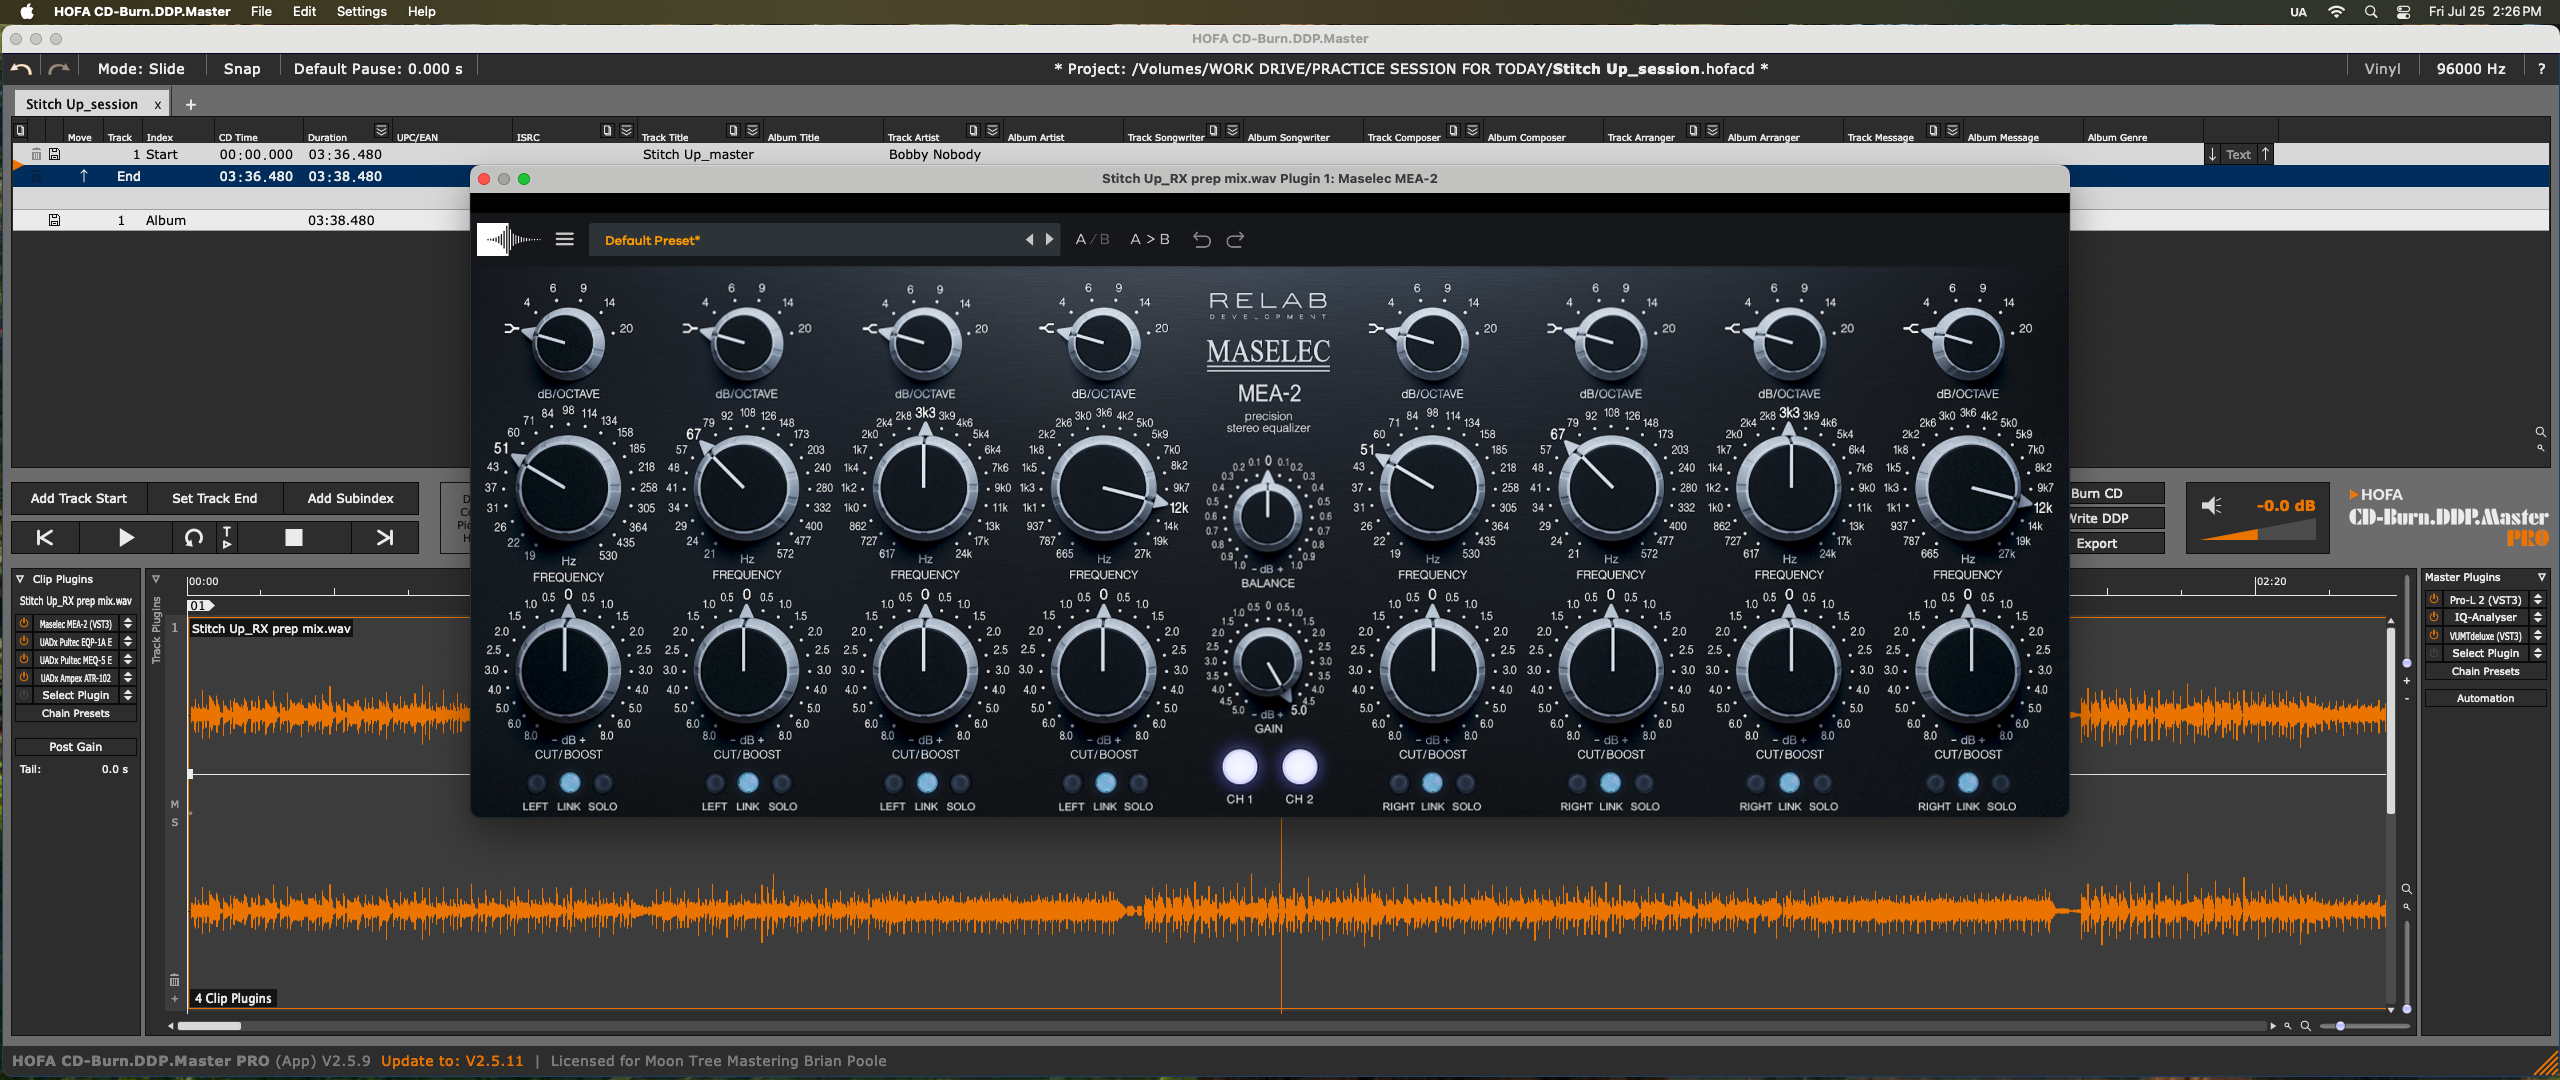2560x1080 pixels.
Task: Click the speaker volume icon
Action: coord(2212,506)
